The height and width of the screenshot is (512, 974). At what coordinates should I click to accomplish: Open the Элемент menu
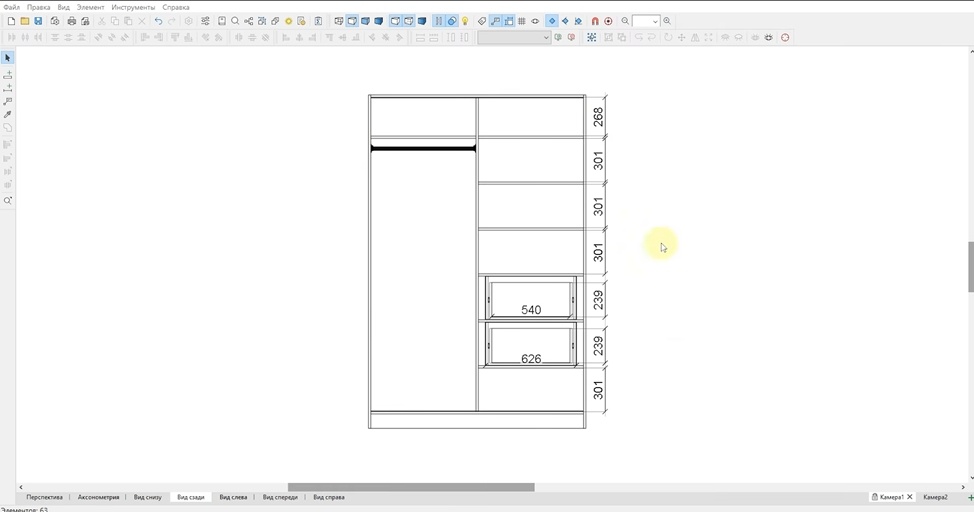[x=90, y=7]
